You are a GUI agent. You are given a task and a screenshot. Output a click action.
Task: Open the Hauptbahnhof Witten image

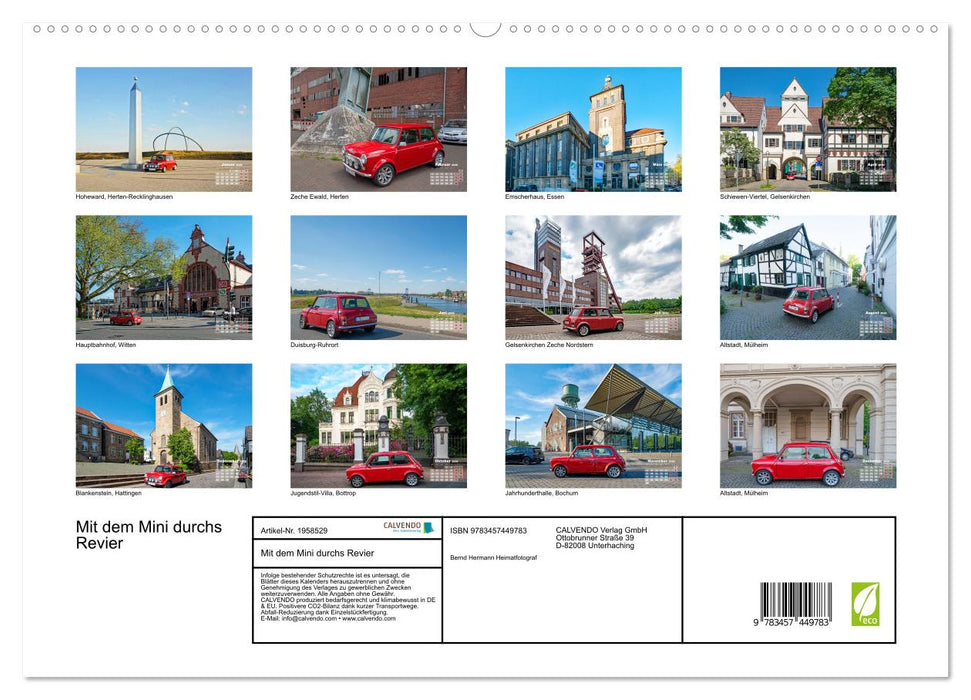(x=164, y=276)
